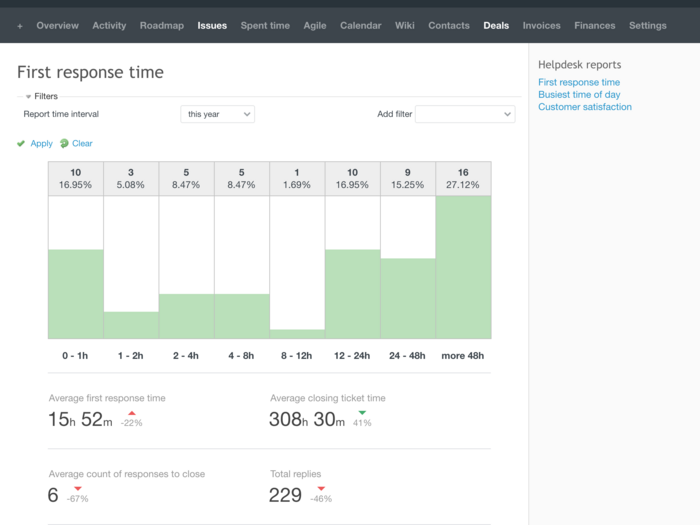Open Customer satisfaction report
Screen dimensions: 700x525
pos(585,107)
